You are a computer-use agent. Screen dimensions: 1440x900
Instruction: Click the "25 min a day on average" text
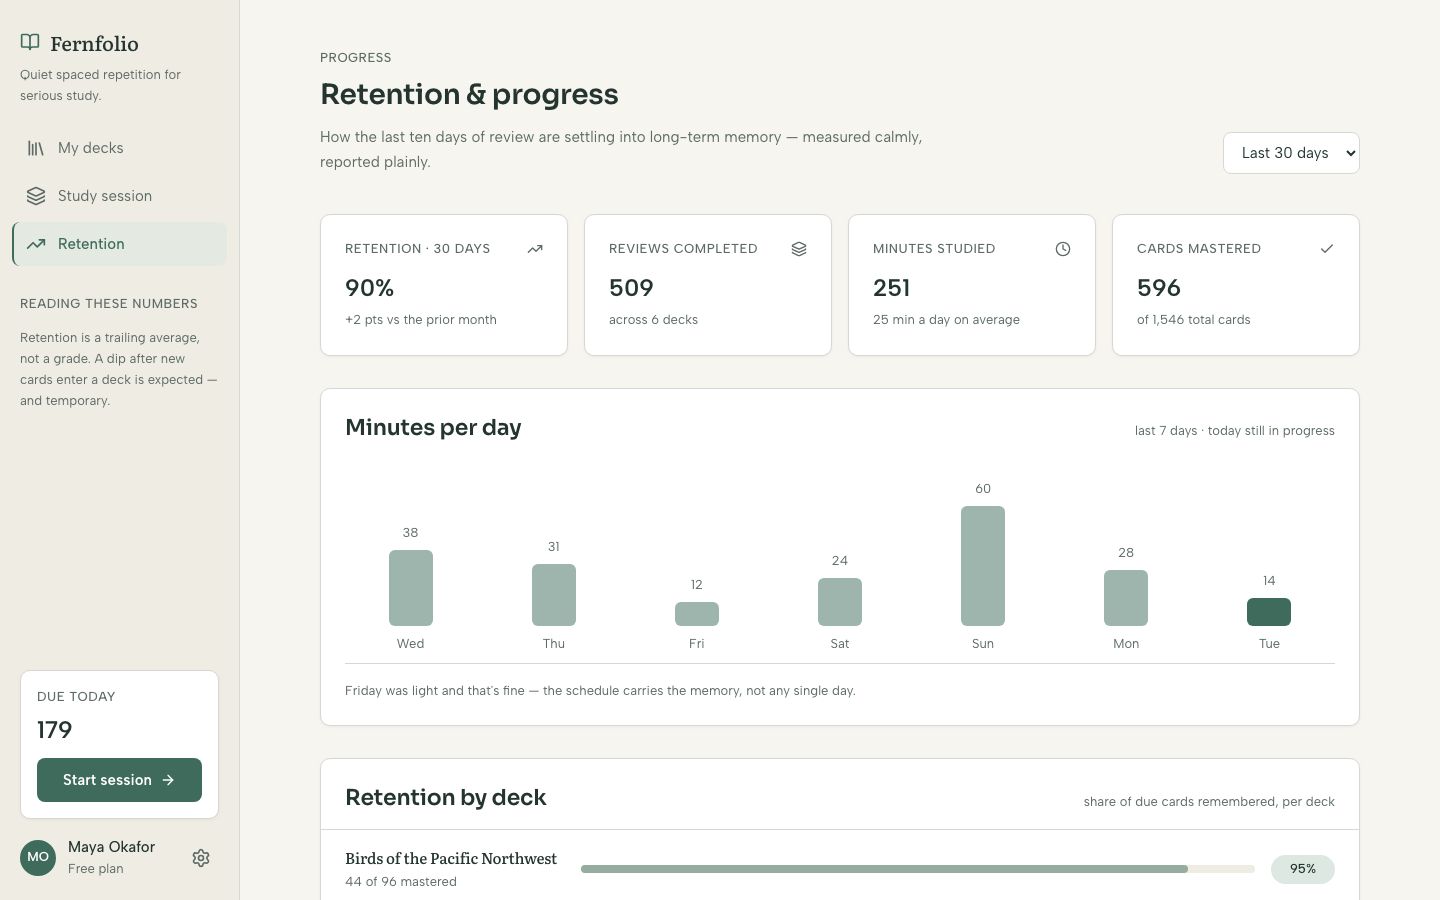click(x=946, y=320)
